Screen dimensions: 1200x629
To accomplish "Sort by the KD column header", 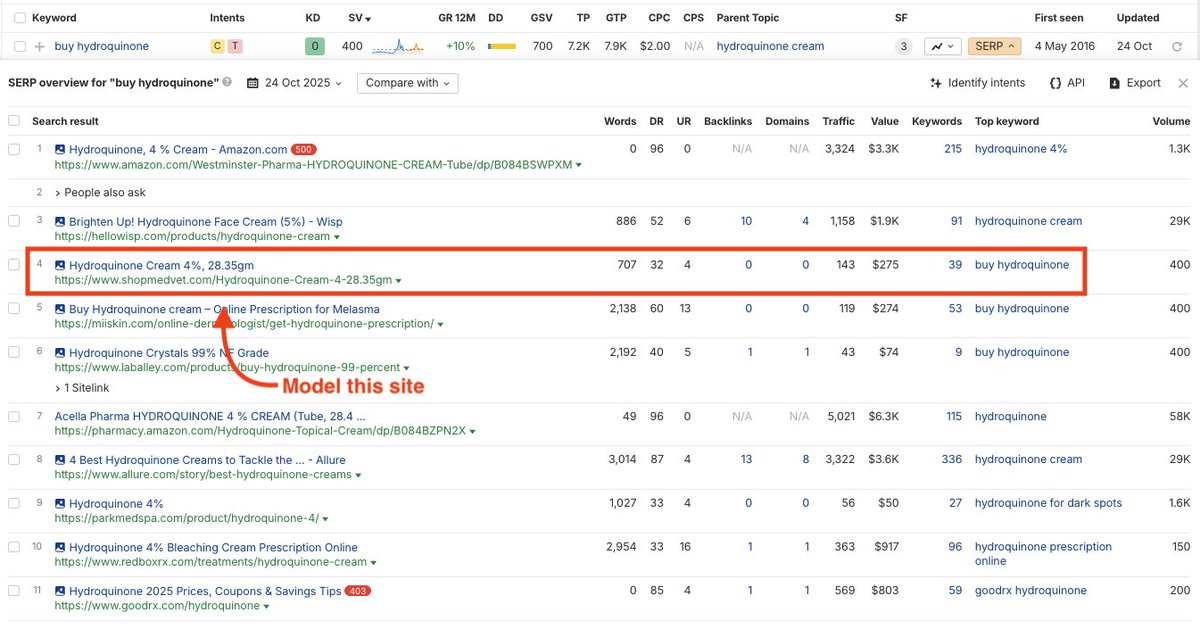I will click(313, 18).
